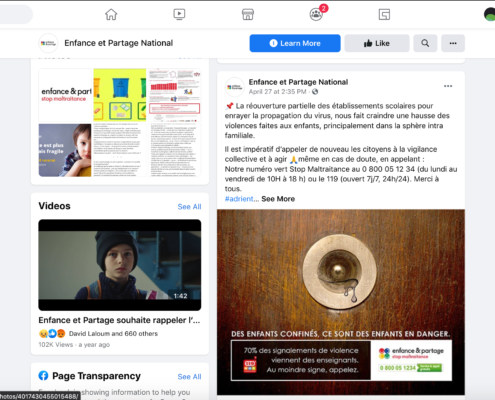The image size is (495, 400).
Task: Open video title Enfance et Partage souhaite rappeler
Action: pyautogui.click(x=119, y=320)
